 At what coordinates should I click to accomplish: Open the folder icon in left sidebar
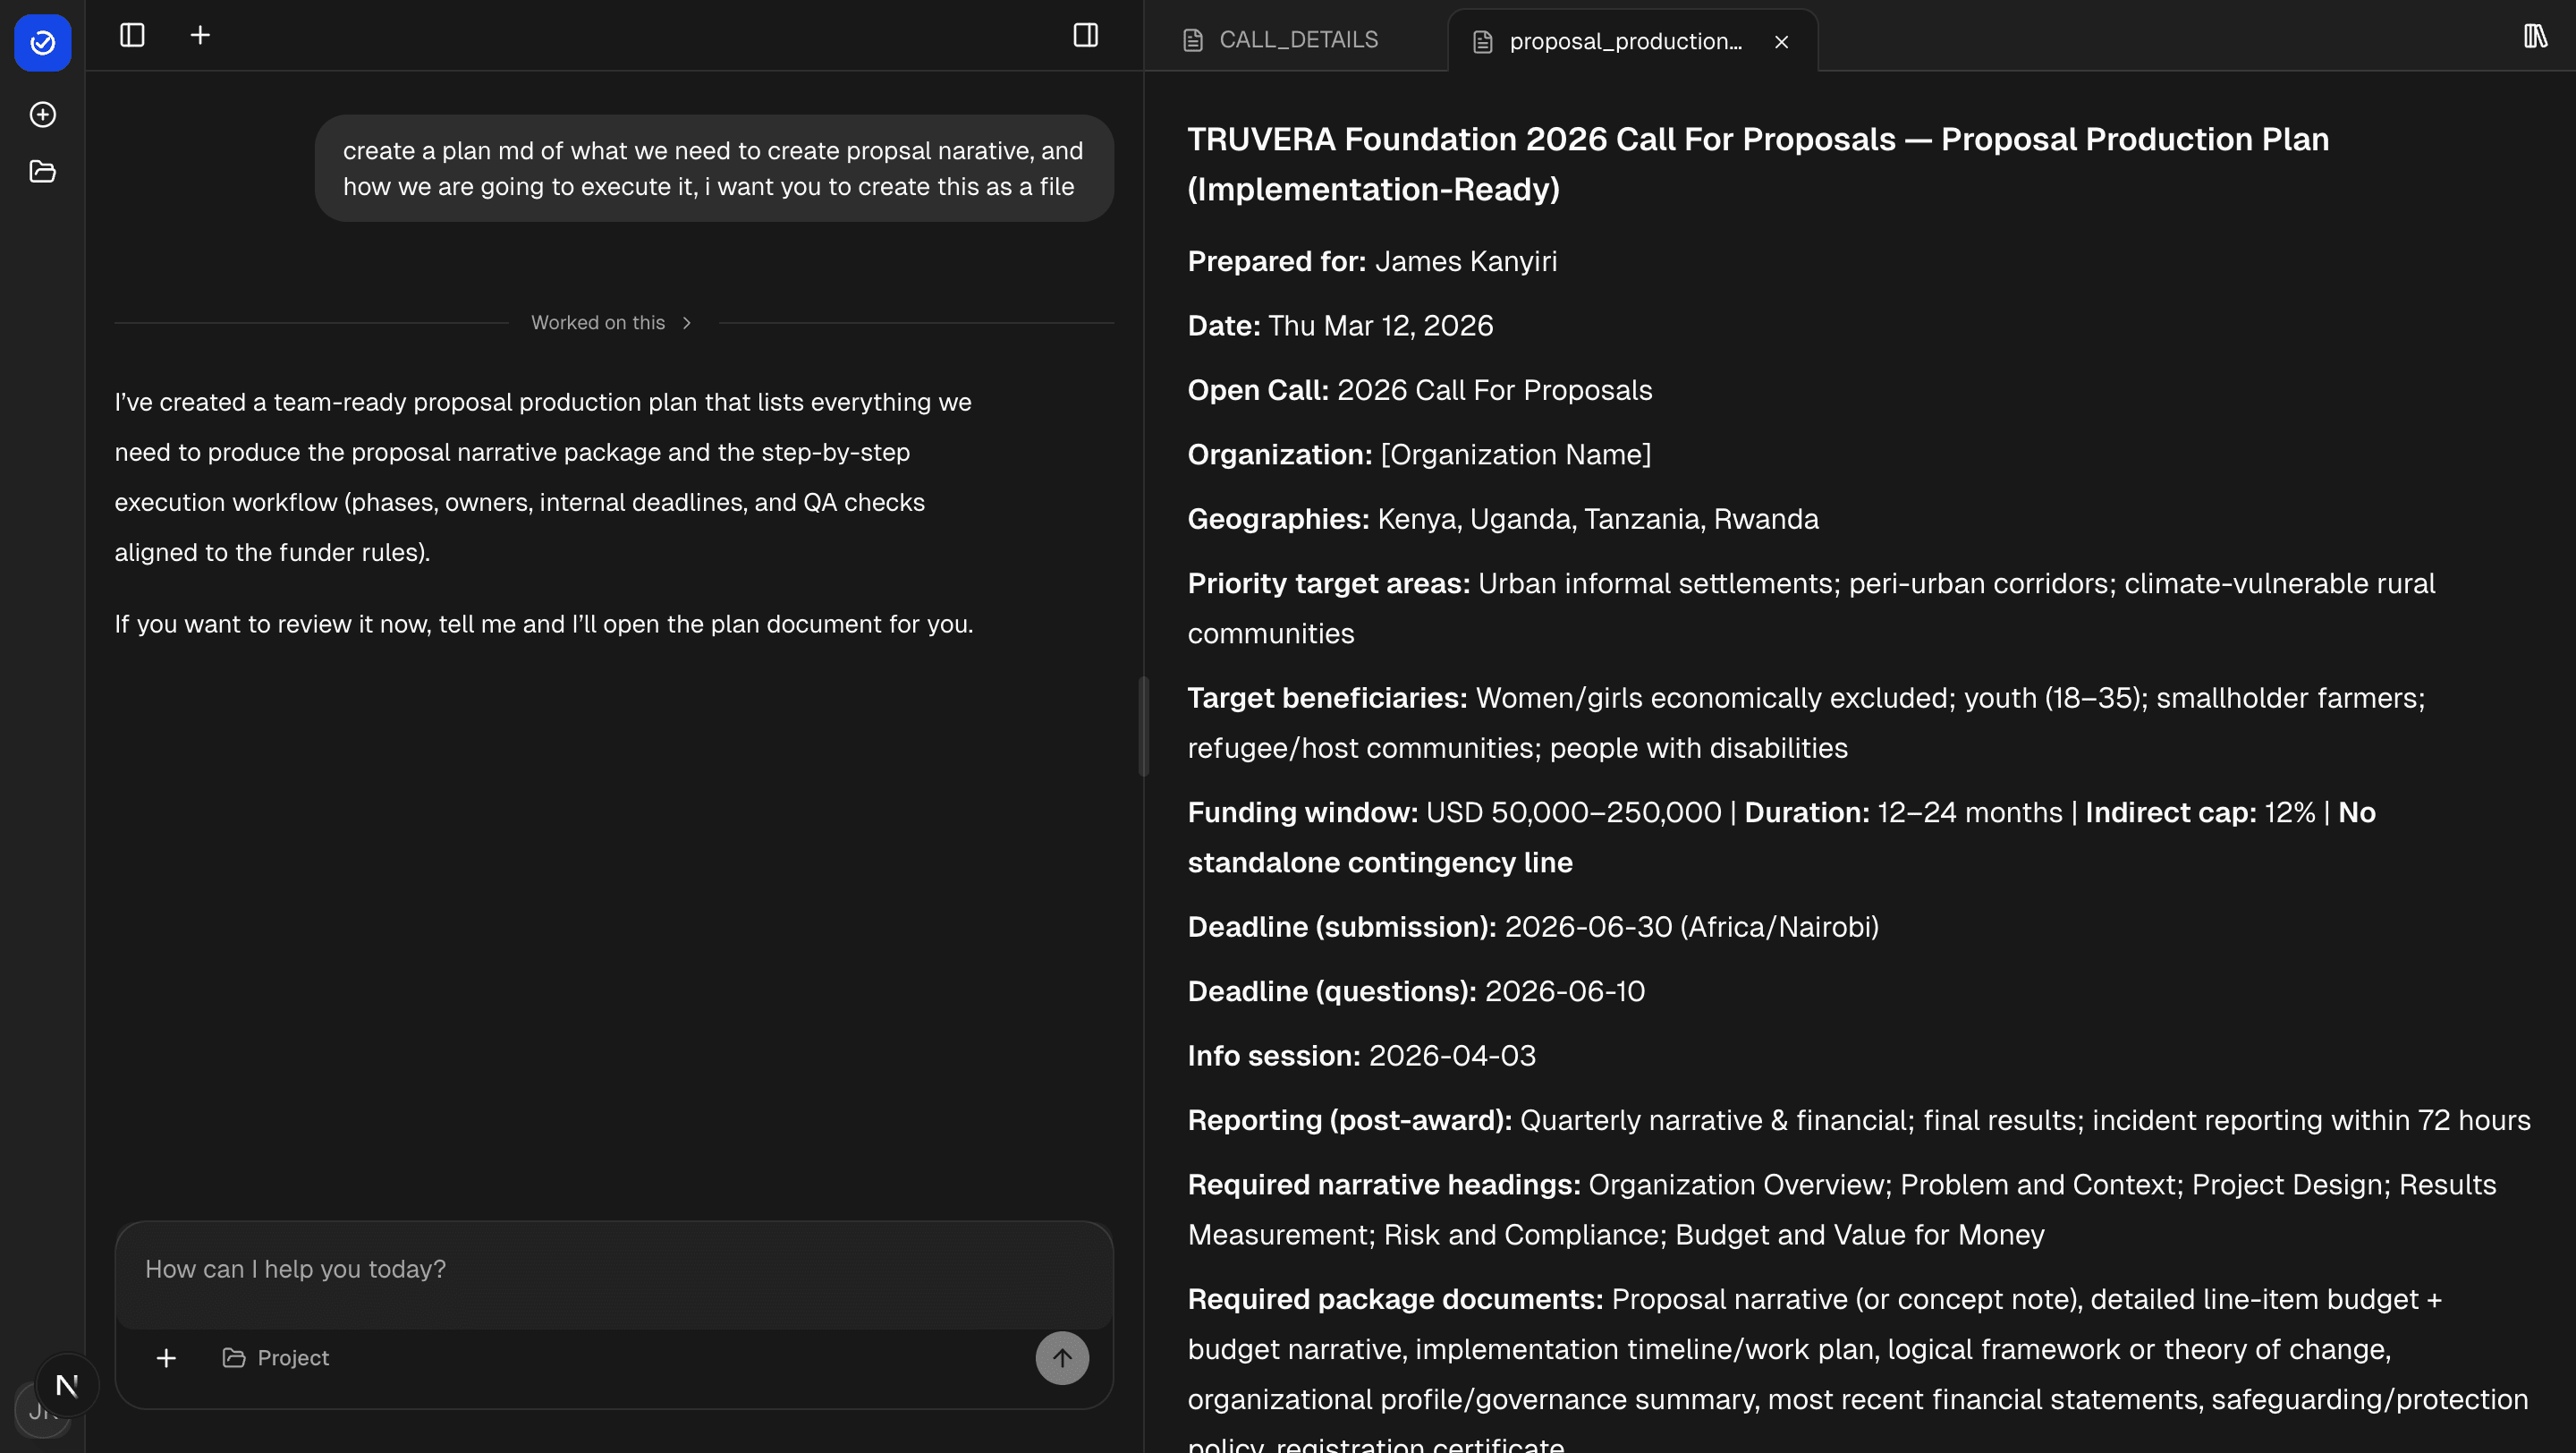[42, 172]
